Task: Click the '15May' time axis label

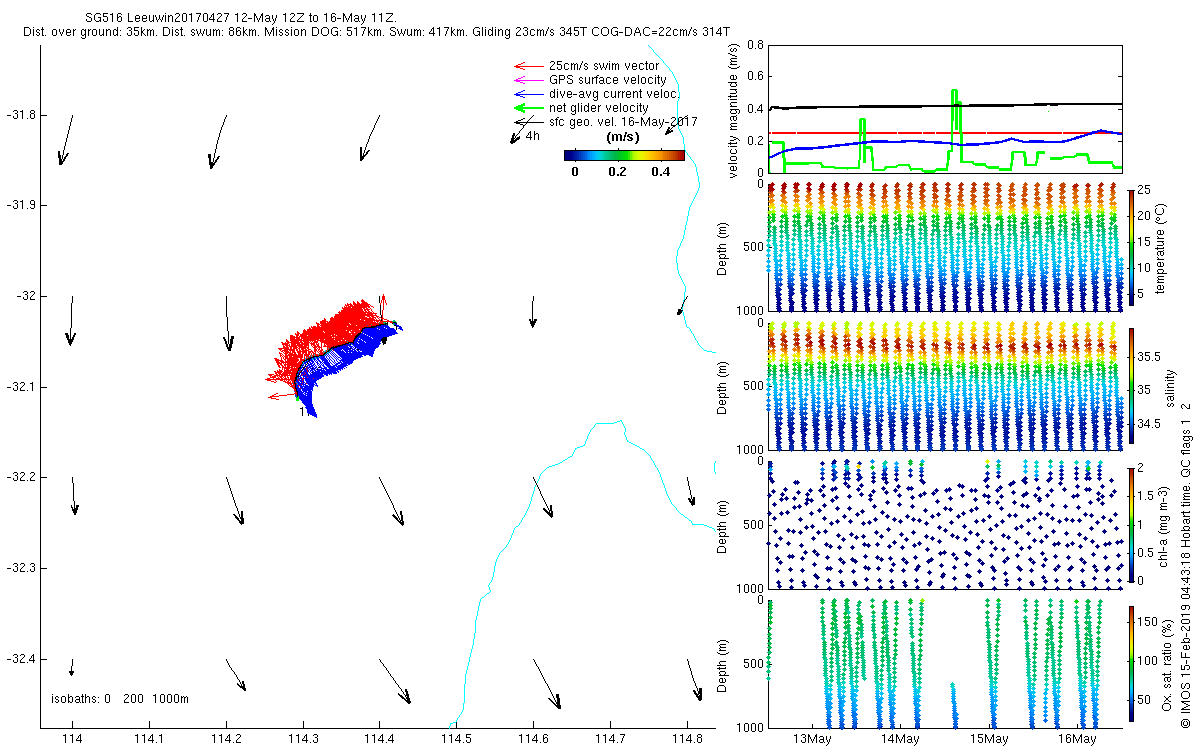Action: (x=989, y=738)
